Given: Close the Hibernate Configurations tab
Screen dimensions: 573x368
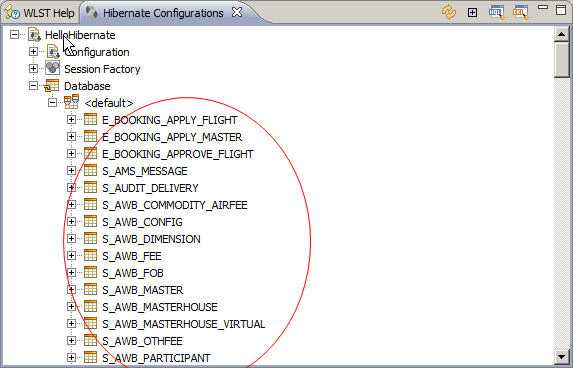Looking at the screenshot, I should pos(237,13).
